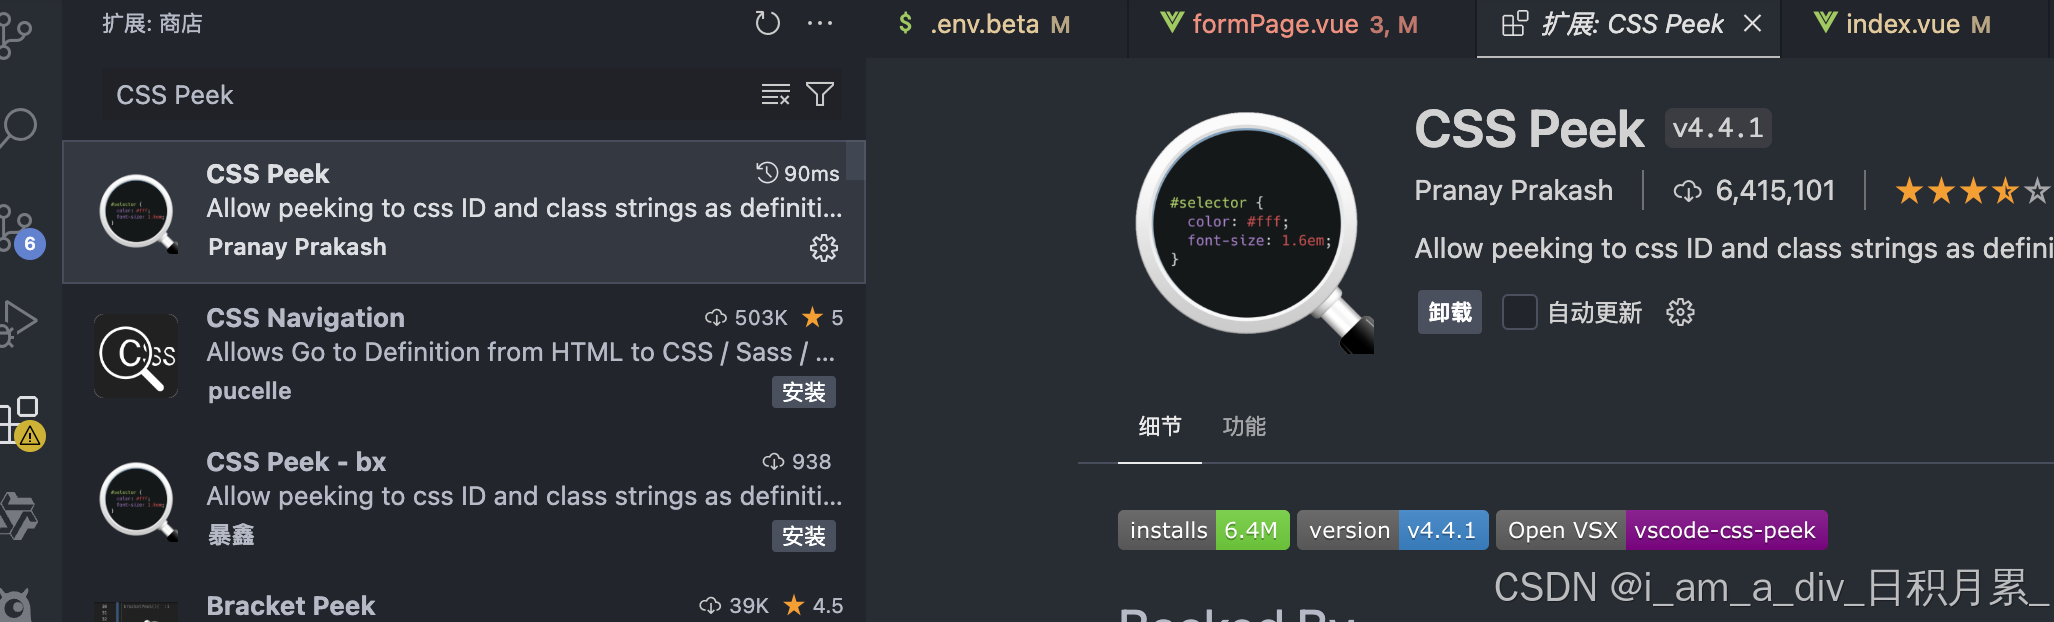Viewport: 2054px width, 622px height.
Task: Click the extension list scrollbar thumb
Action: tap(855, 160)
